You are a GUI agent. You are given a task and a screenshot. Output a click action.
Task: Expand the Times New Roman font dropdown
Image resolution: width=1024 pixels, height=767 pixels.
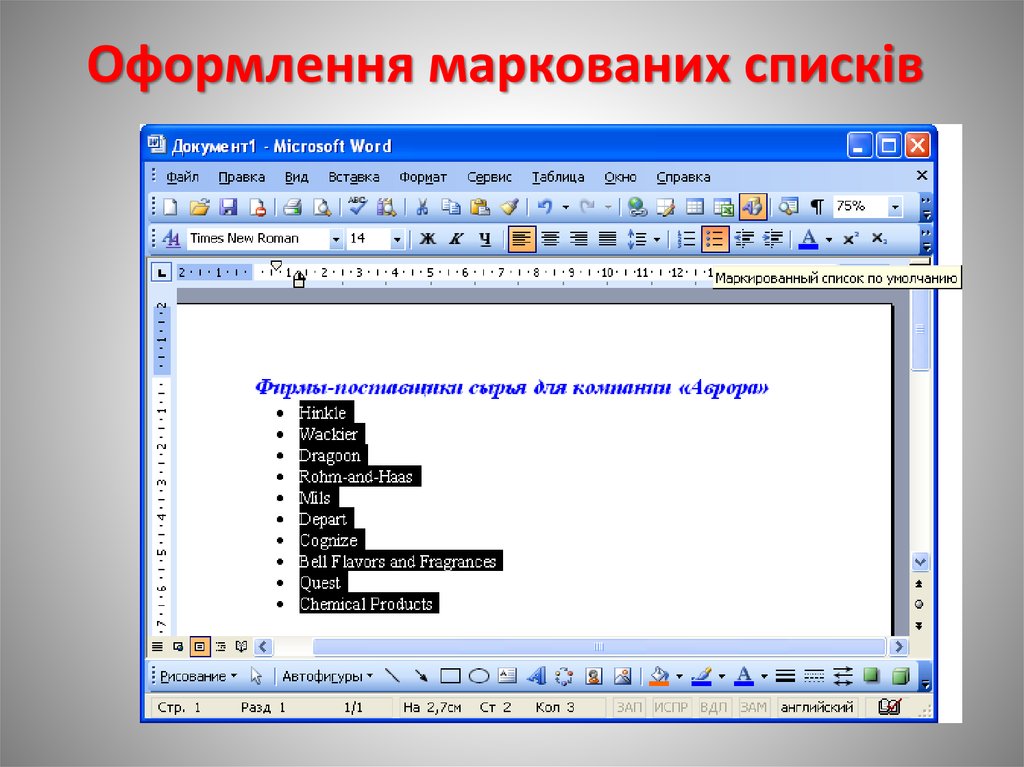click(336, 240)
